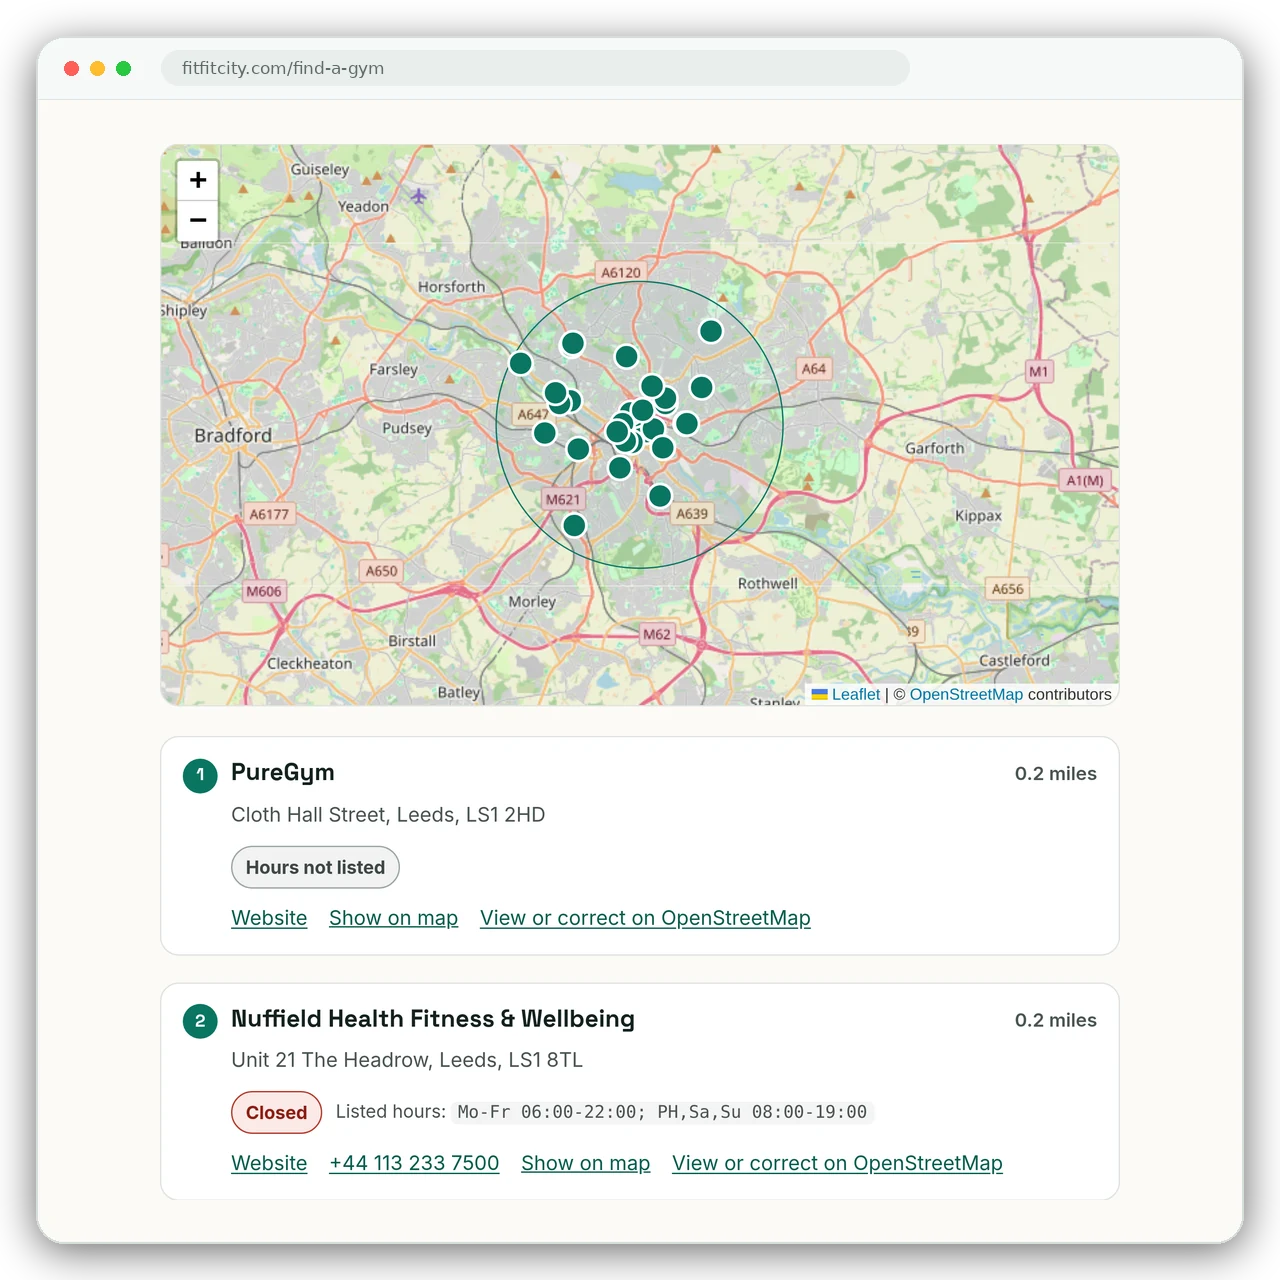The image size is (1280, 1280).
Task: Click the yellow minimize window button
Action: [x=98, y=68]
